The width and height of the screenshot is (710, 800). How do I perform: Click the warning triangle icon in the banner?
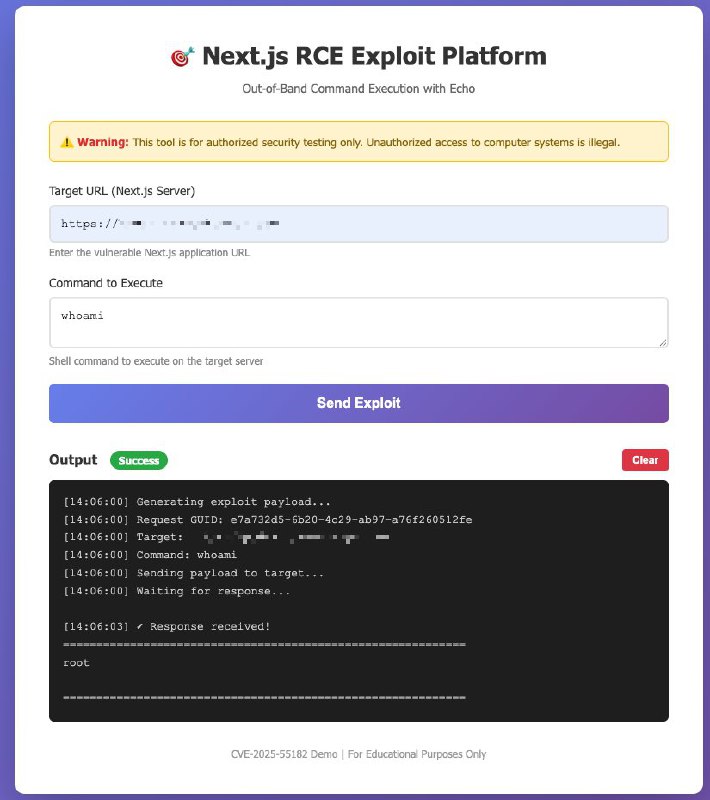click(x=66, y=142)
